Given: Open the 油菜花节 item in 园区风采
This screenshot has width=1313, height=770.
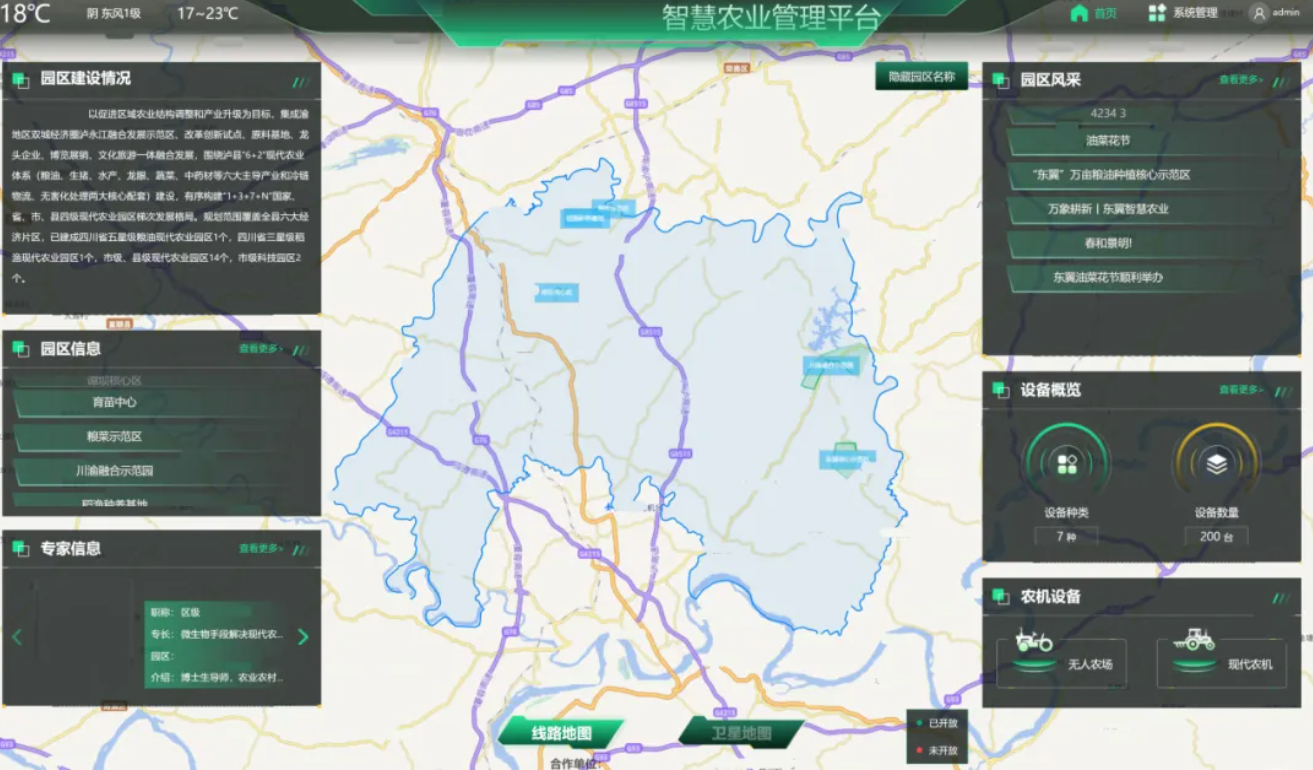Looking at the screenshot, I should (x=1108, y=141).
